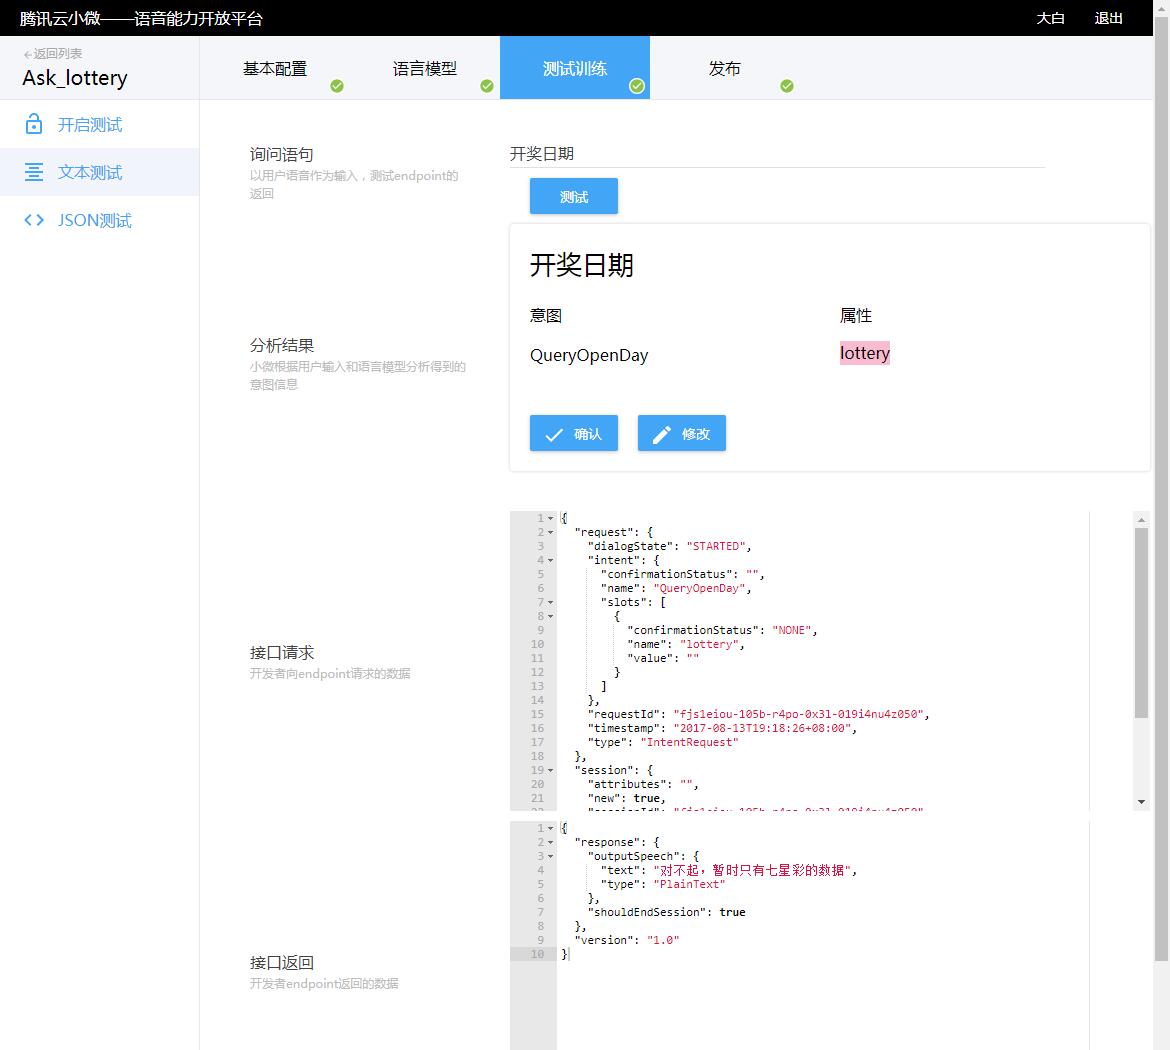Click the green checkmark badge on 语言模型
This screenshot has height=1050, width=1170.
(x=487, y=86)
